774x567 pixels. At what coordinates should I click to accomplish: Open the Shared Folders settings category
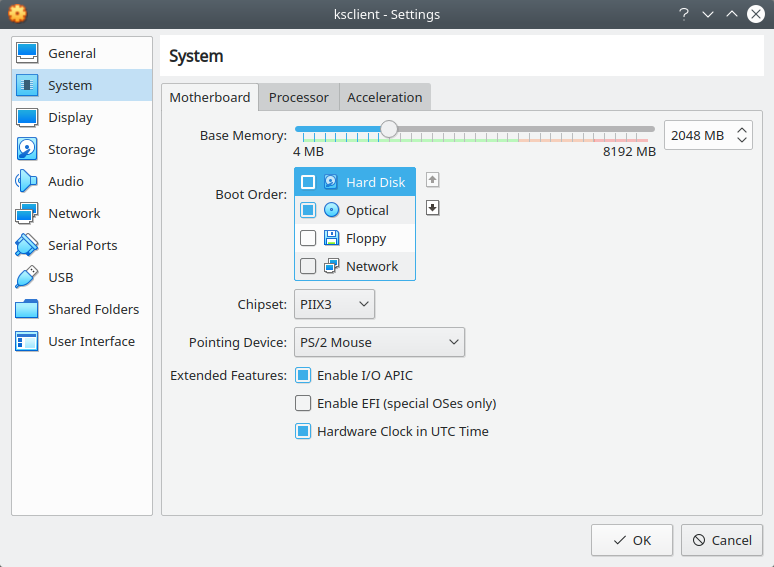[x=82, y=309]
